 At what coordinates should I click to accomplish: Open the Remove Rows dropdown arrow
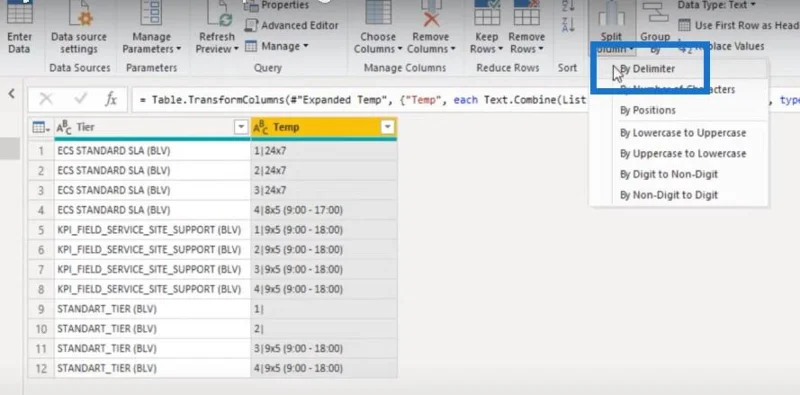(x=541, y=50)
